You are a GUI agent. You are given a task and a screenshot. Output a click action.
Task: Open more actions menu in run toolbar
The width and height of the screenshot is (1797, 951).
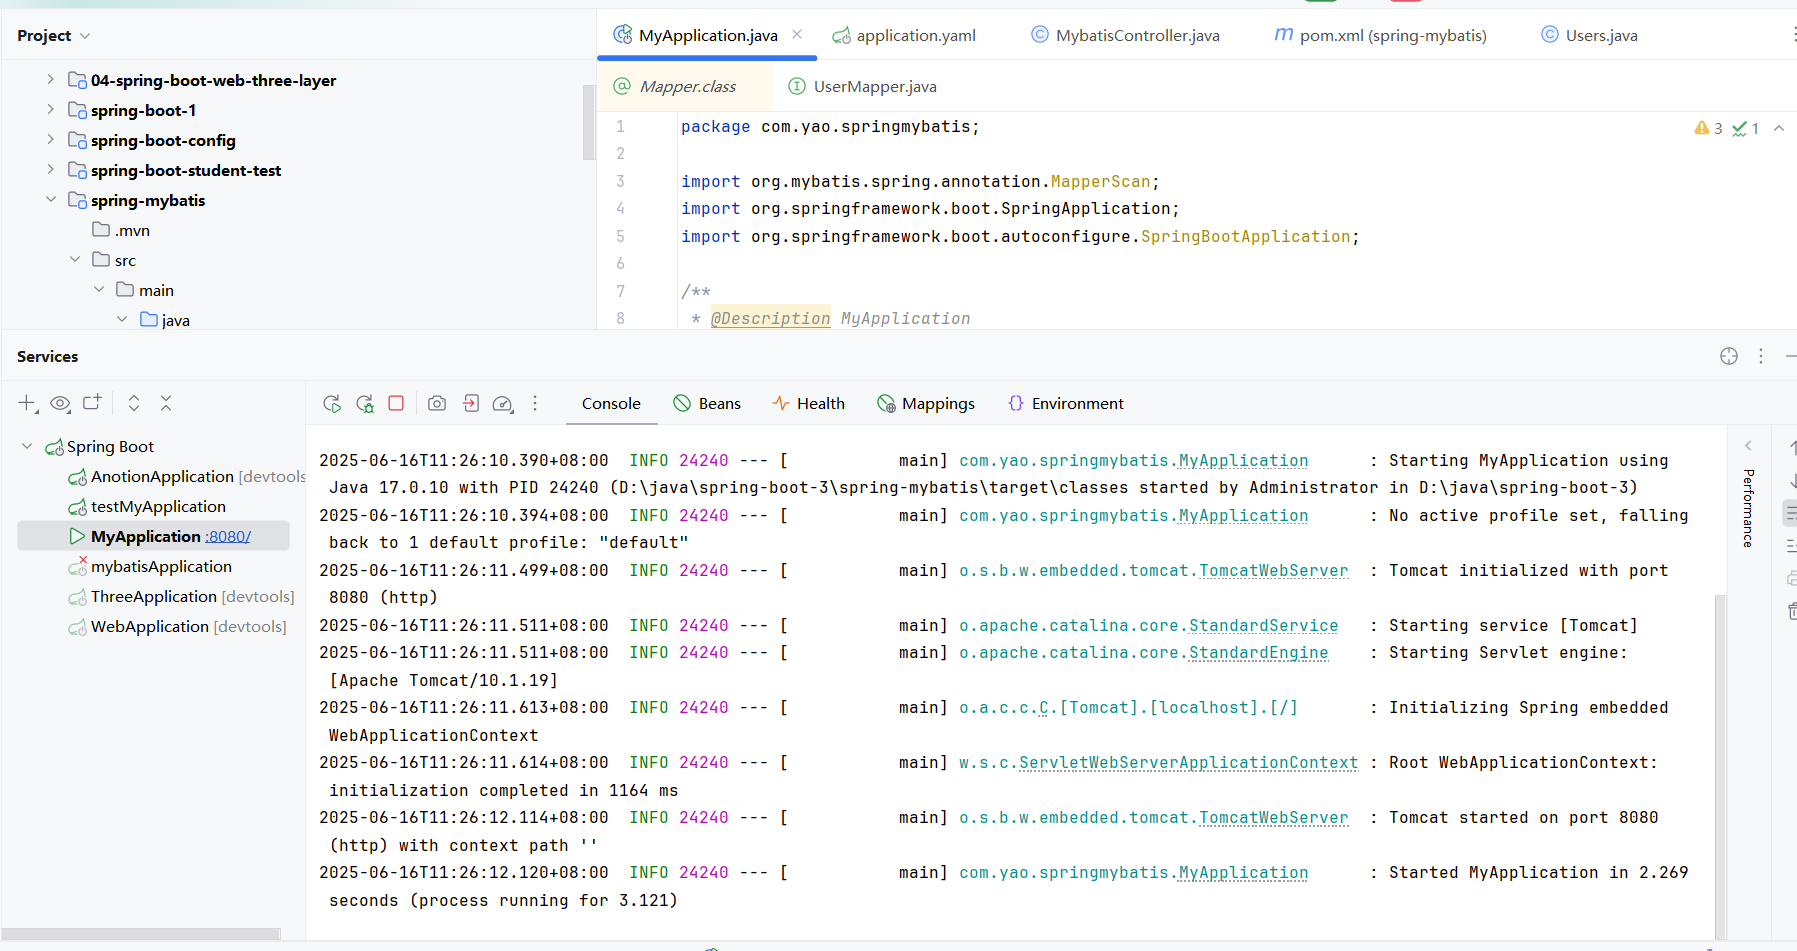pyautogui.click(x=535, y=403)
